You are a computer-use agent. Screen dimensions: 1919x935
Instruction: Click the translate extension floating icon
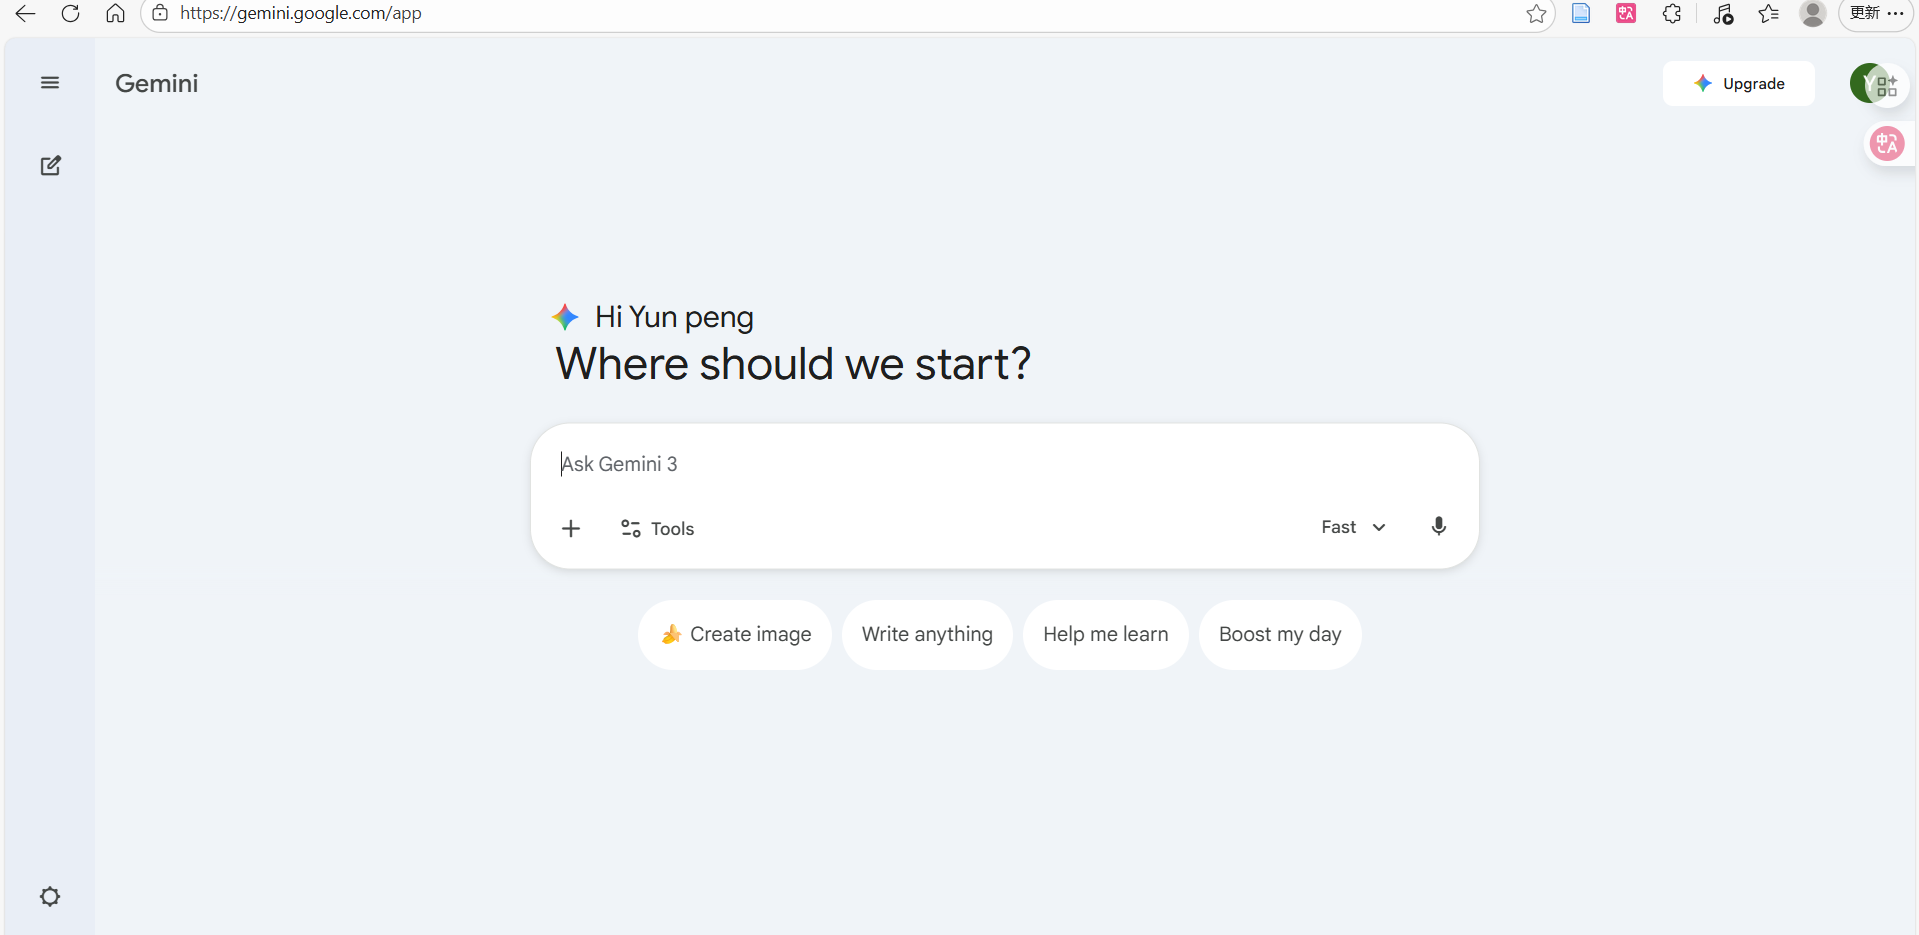1886,144
